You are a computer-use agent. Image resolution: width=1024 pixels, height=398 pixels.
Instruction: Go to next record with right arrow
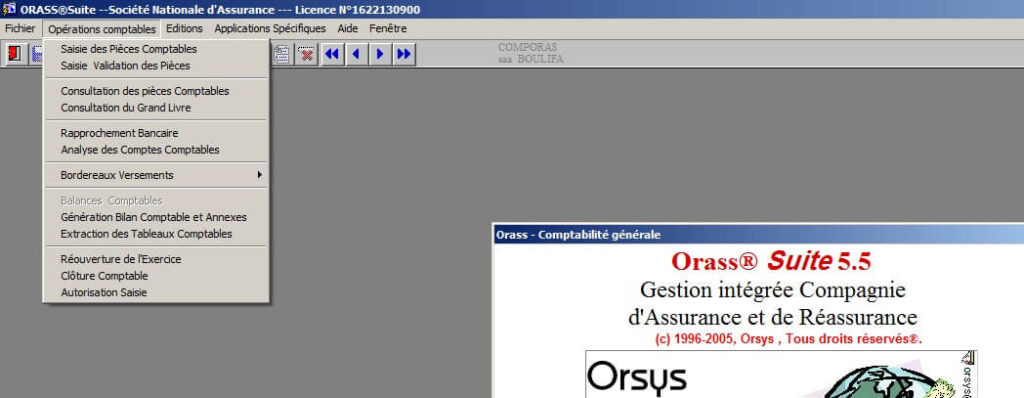[379, 54]
